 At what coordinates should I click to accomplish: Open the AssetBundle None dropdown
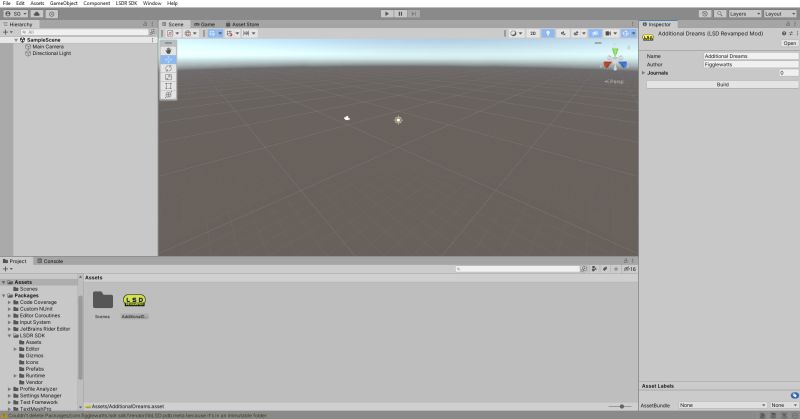point(723,405)
